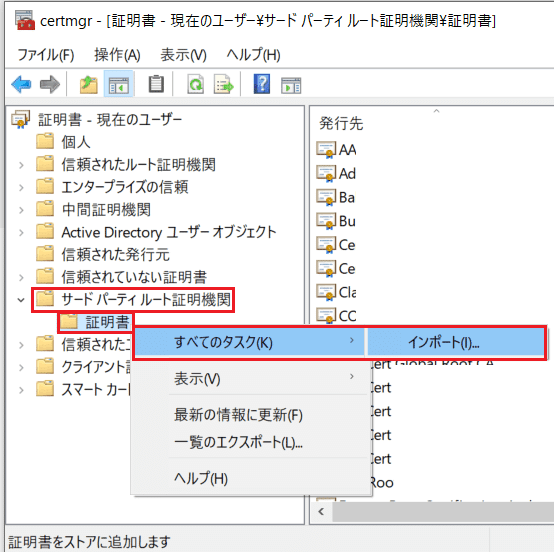
Task: Click the horizontal scrollbar track
Action: (443, 511)
